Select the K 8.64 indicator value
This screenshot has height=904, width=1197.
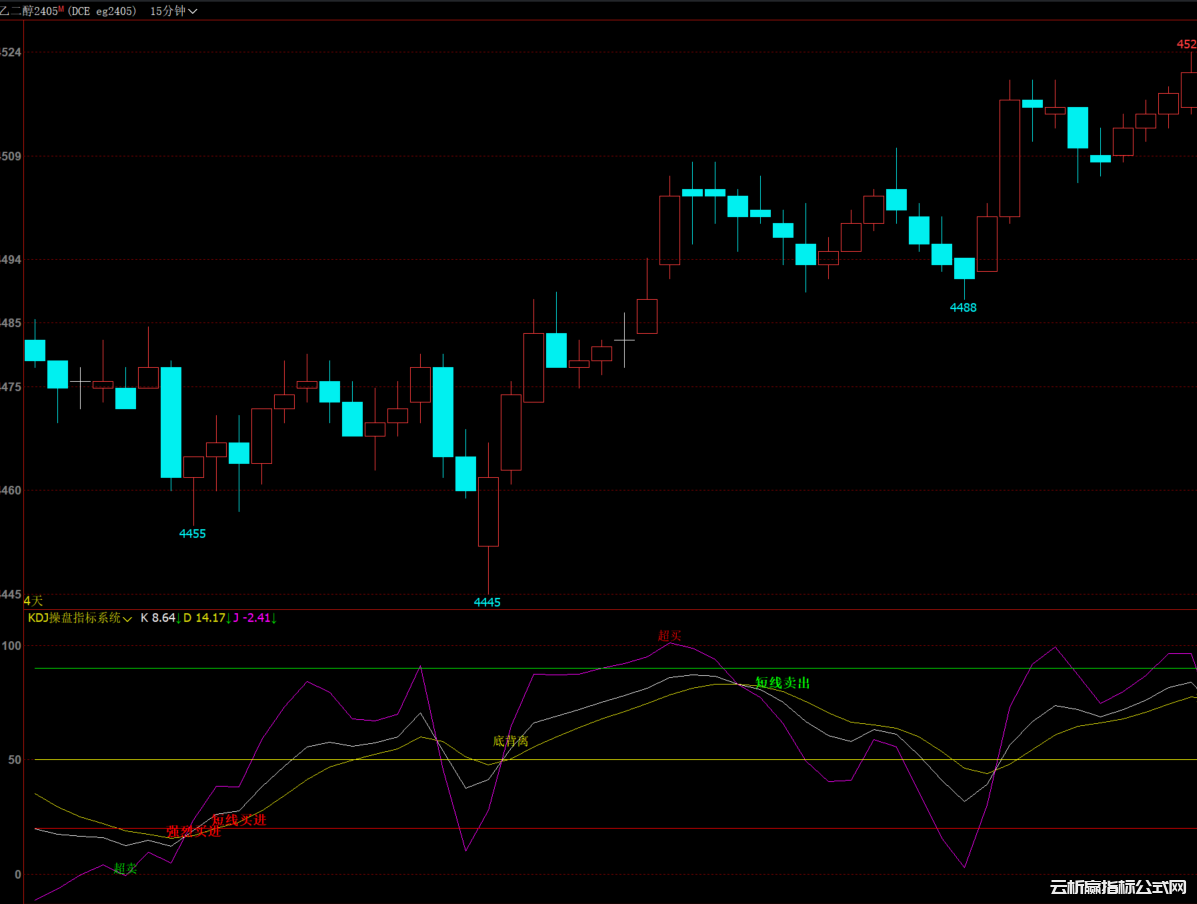pyautogui.click(x=160, y=618)
